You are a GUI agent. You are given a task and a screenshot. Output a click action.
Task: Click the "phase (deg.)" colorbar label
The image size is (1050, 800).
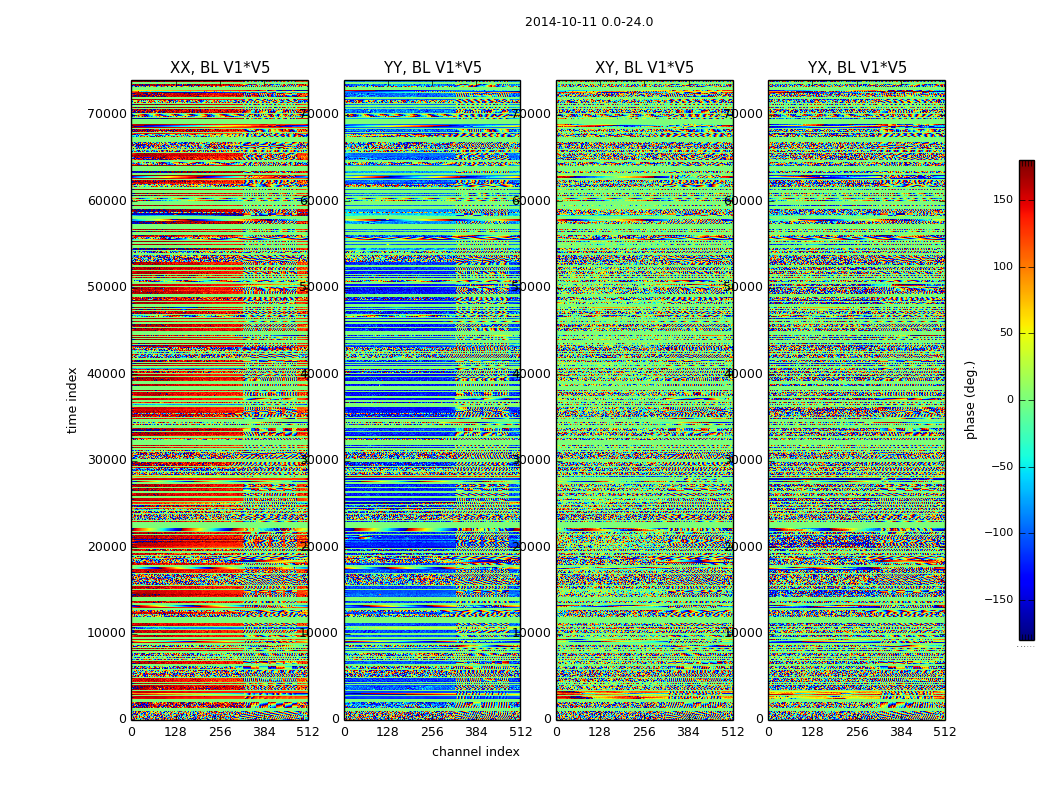(x=970, y=400)
